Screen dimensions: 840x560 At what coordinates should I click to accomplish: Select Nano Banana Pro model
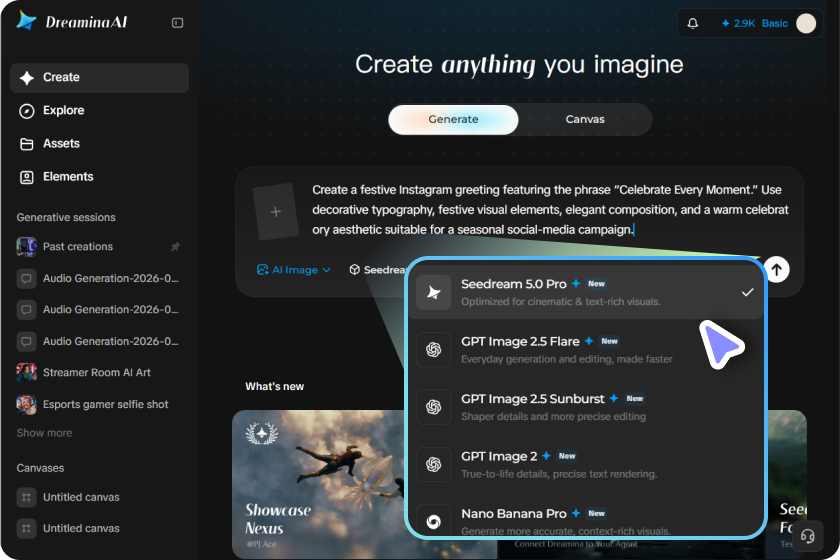coord(587,520)
